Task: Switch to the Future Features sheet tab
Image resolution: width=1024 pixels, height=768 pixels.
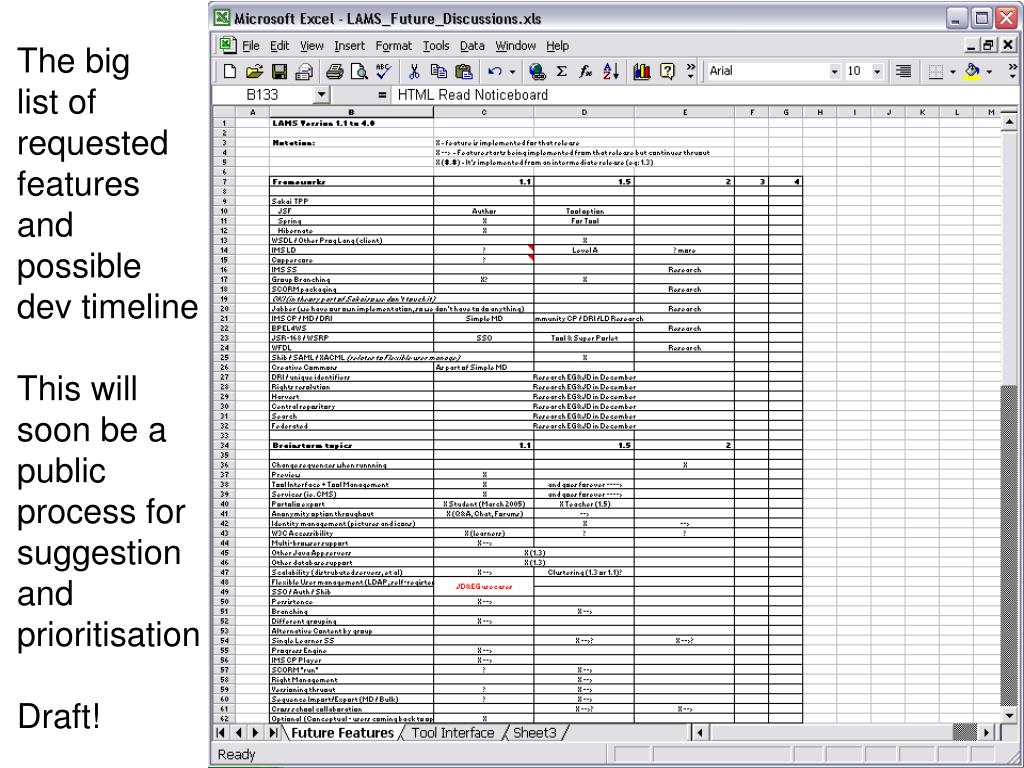Action: click(342, 733)
